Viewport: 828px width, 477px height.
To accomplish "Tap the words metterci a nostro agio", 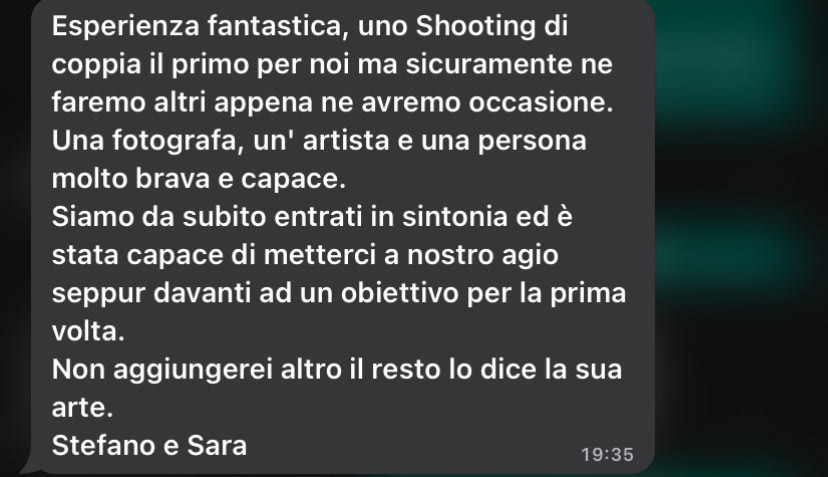I will (x=411, y=255).
